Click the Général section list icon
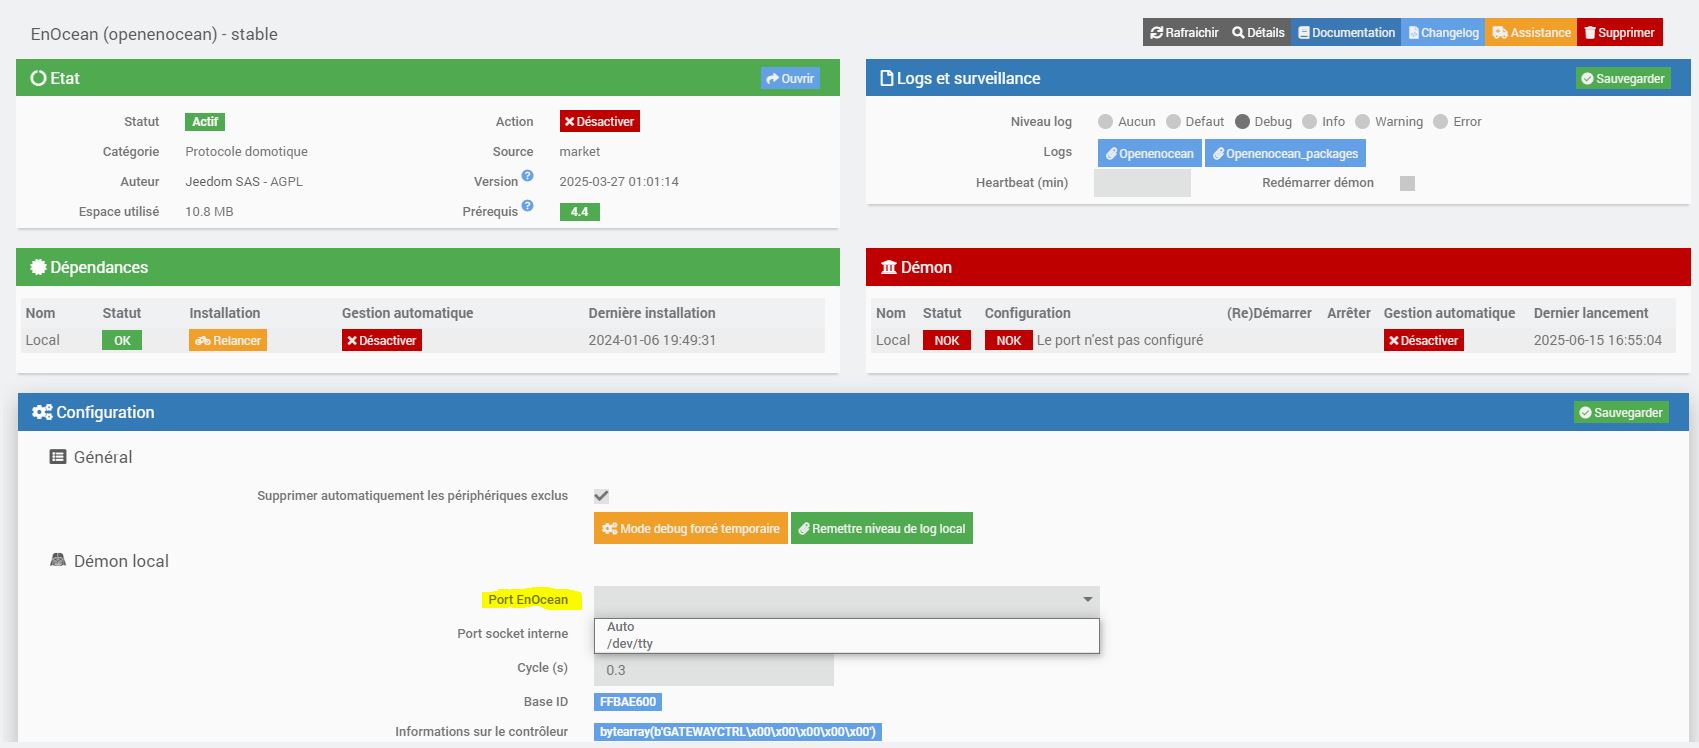Image resolution: width=1699 pixels, height=748 pixels. (x=58, y=457)
